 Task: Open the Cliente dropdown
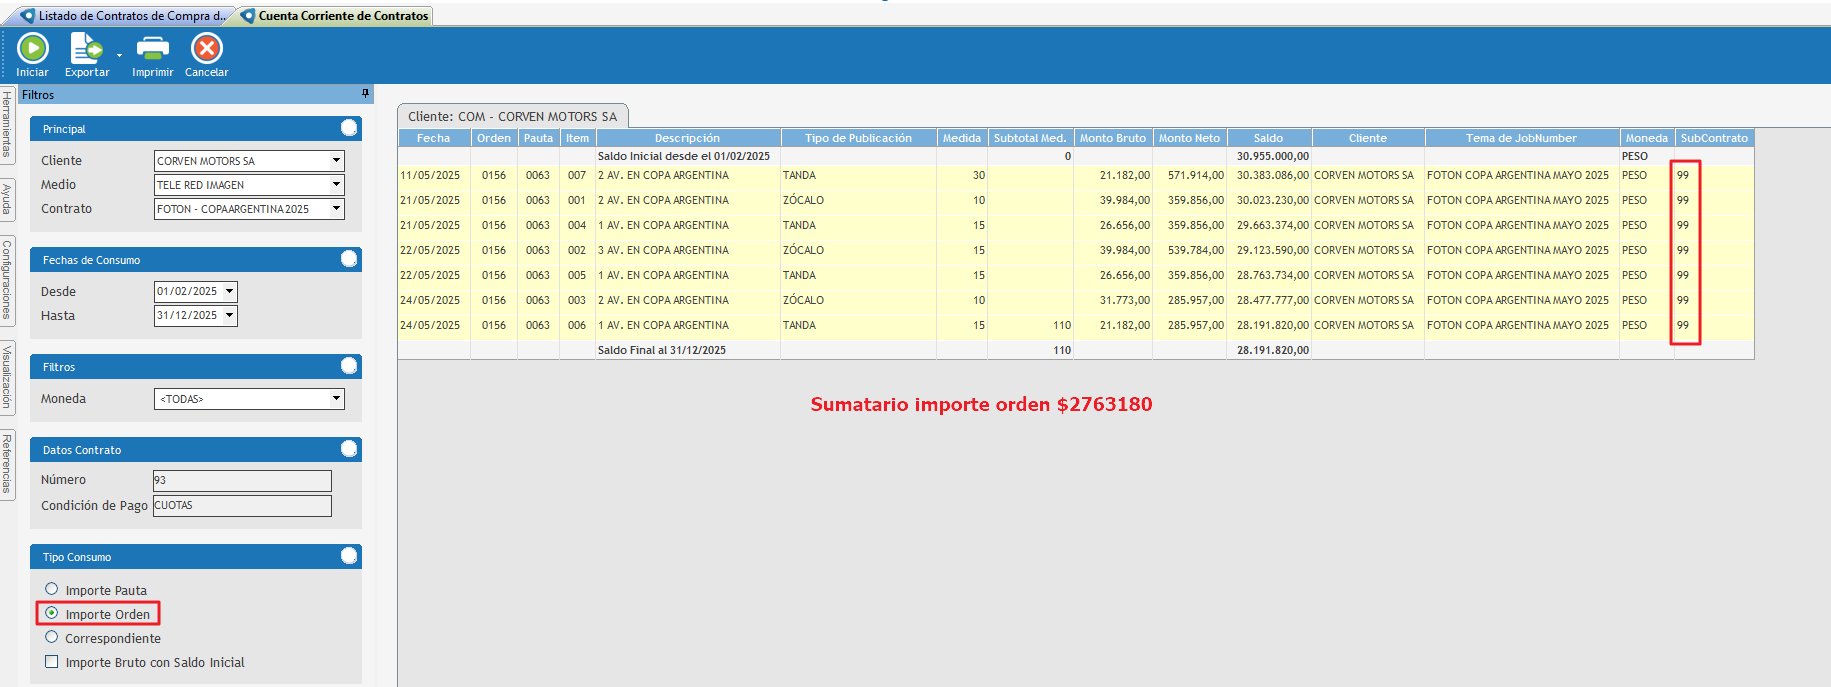point(337,160)
